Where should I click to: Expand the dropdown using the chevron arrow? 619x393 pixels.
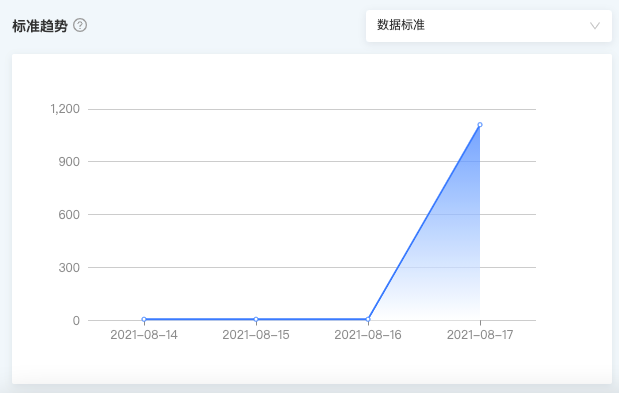pyautogui.click(x=595, y=26)
